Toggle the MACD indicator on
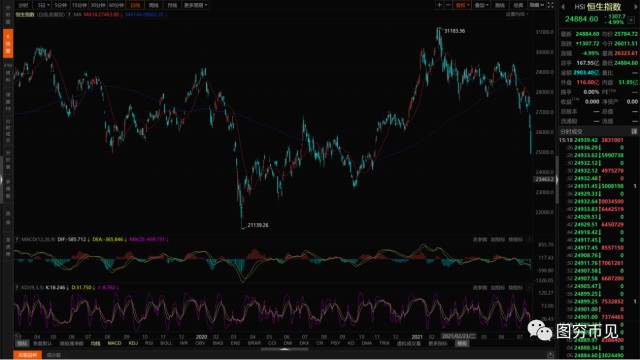The width and height of the screenshot is (640, 360). (x=114, y=344)
